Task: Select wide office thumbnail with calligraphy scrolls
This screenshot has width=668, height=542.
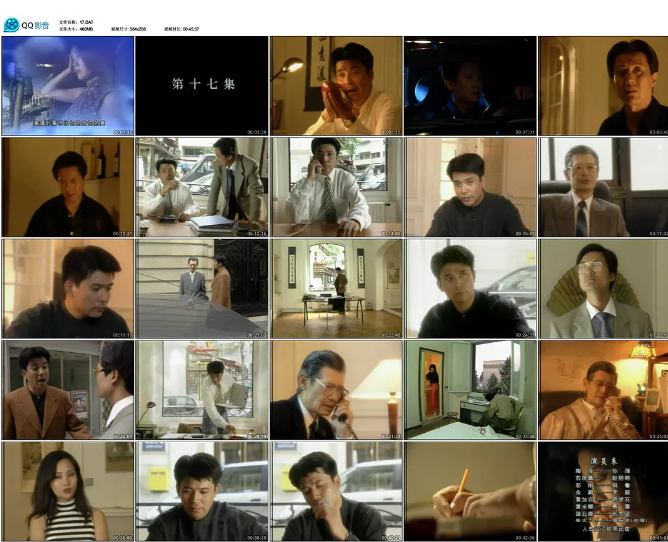Action: (x=336, y=289)
